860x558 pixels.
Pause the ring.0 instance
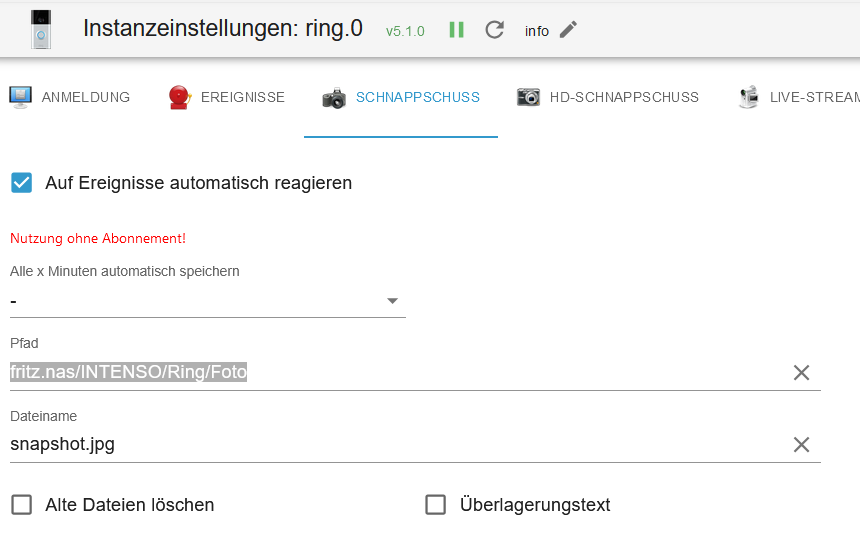457,30
